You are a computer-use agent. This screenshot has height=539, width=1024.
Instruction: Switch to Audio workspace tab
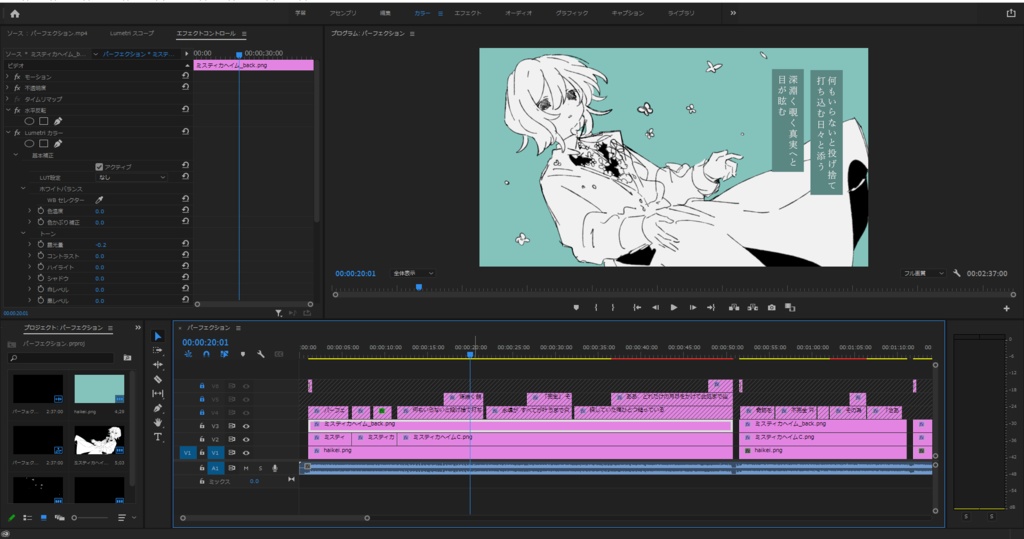519,13
